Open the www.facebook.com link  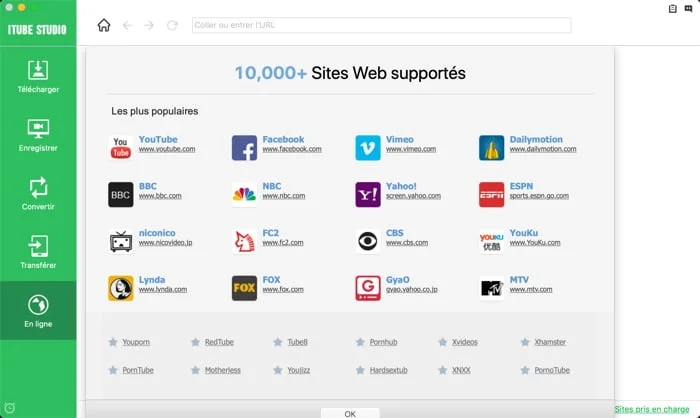[x=292, y=149]
